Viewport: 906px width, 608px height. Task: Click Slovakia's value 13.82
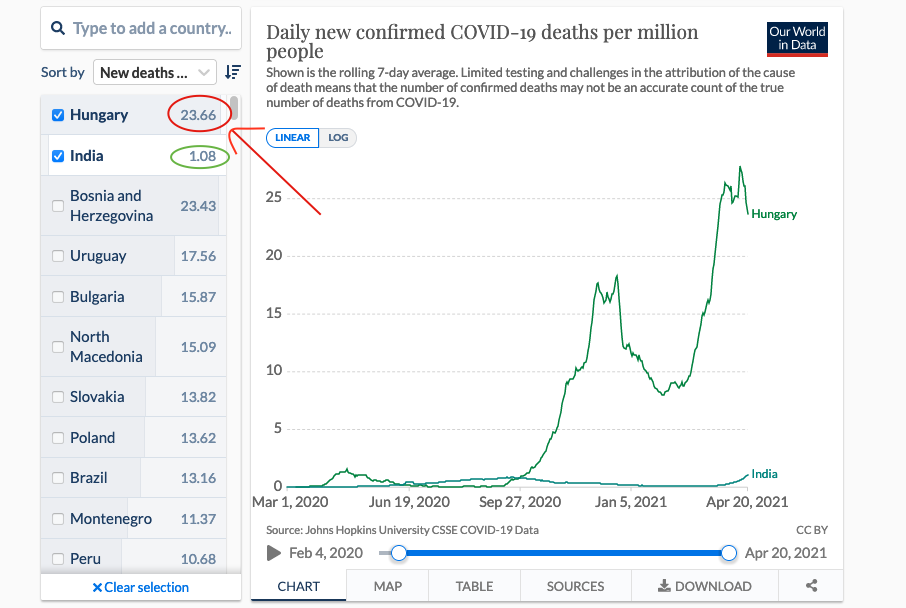(x=198, y=397)
